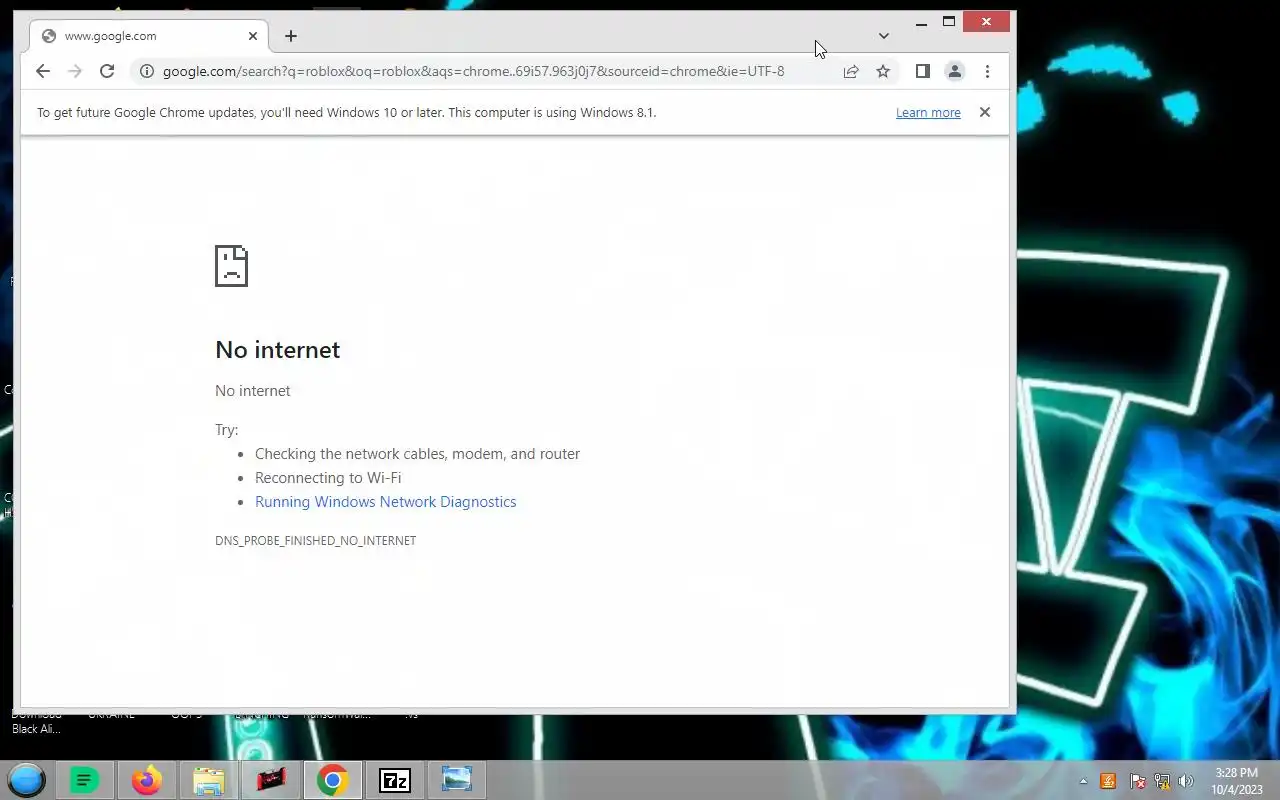Go back with the Chrome back arrow
This screenshot has height=800, width=1280.
point(42,71)
